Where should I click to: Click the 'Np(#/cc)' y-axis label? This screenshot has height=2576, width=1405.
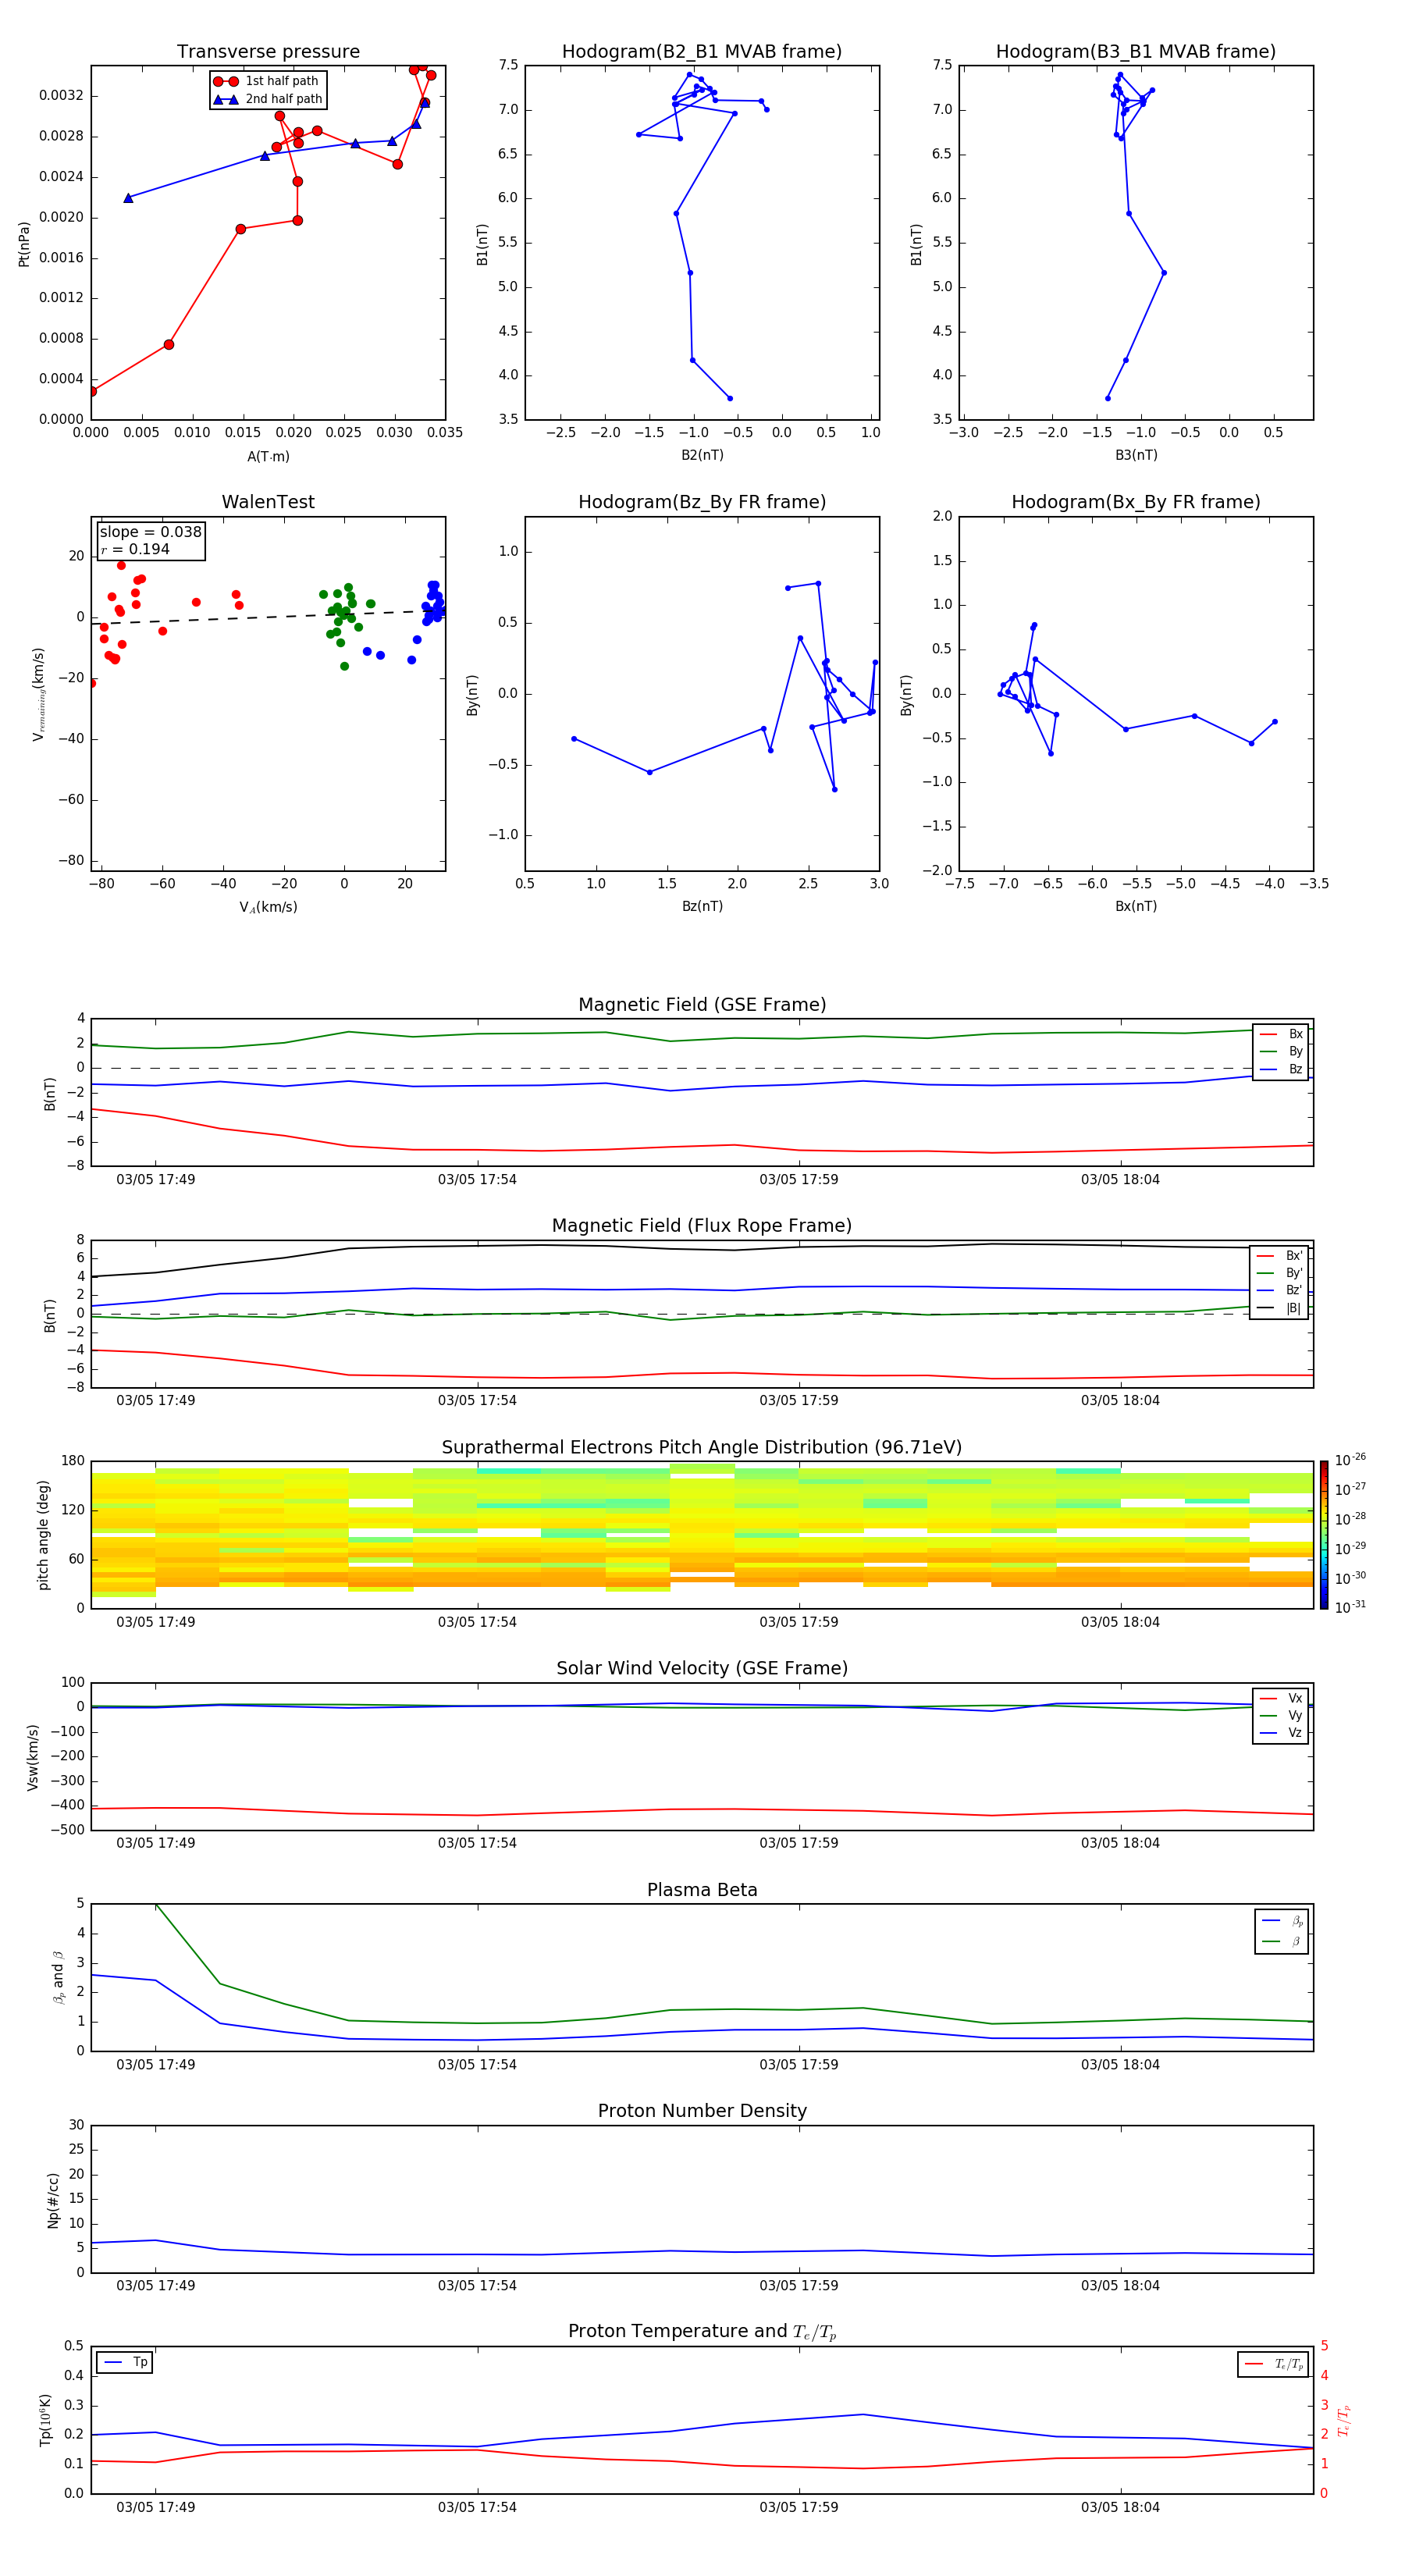coord(53,2200)
